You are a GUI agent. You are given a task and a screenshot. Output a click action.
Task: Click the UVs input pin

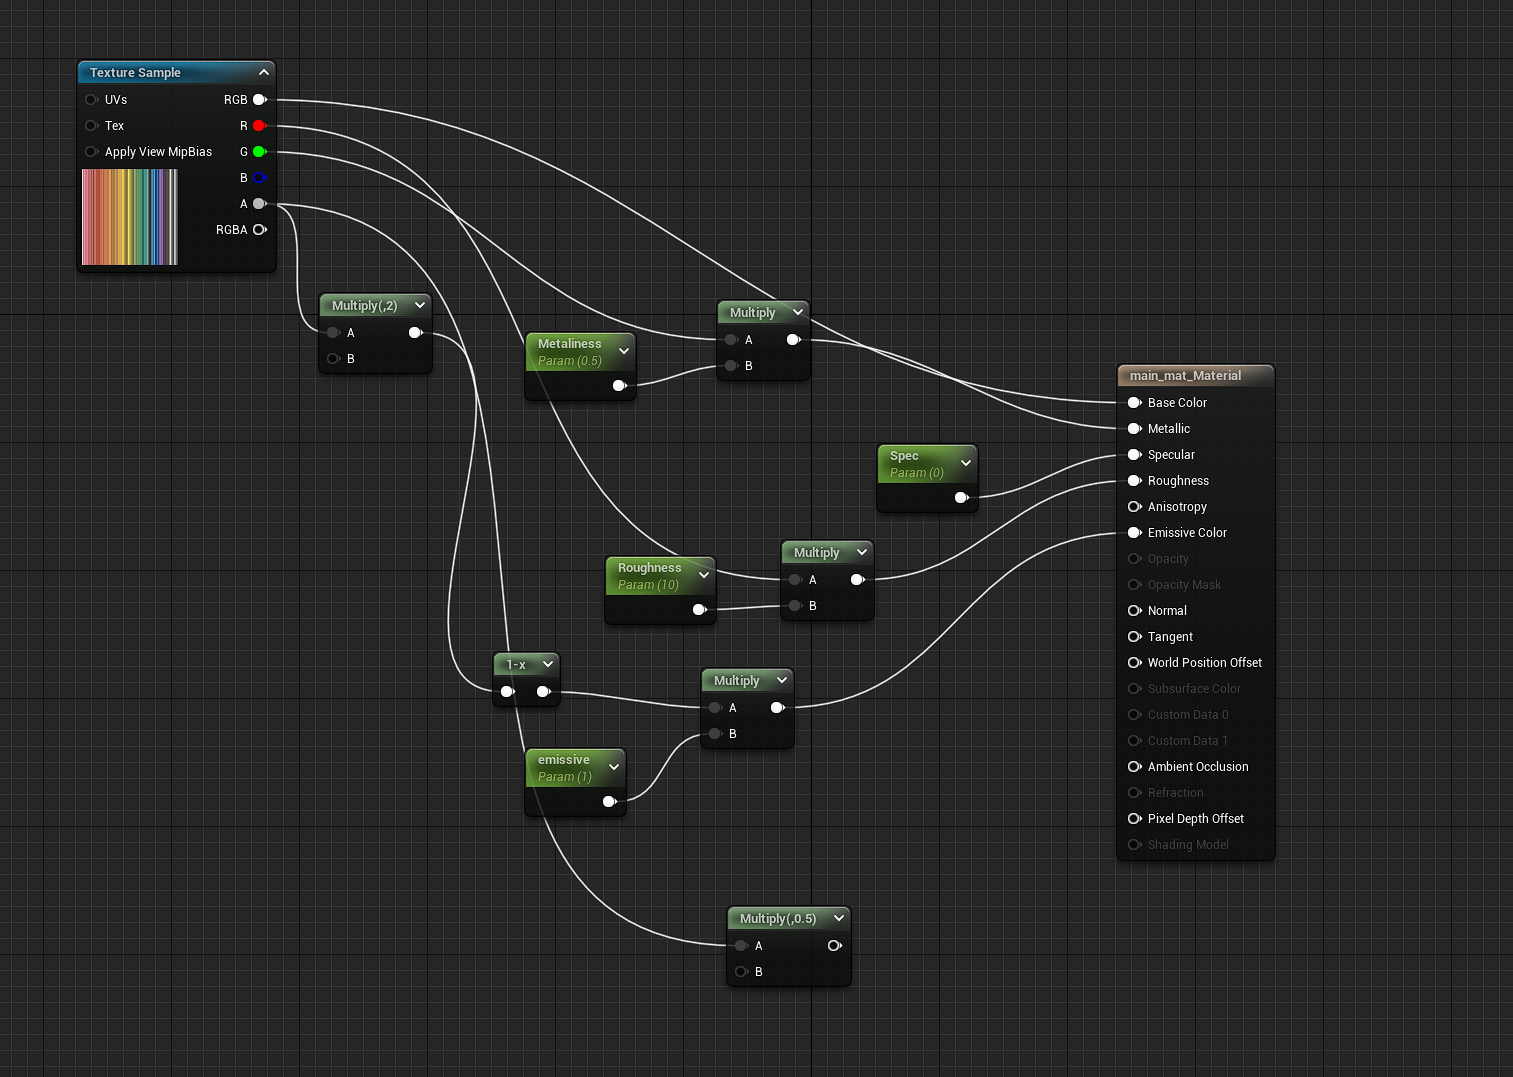[91, 100]
